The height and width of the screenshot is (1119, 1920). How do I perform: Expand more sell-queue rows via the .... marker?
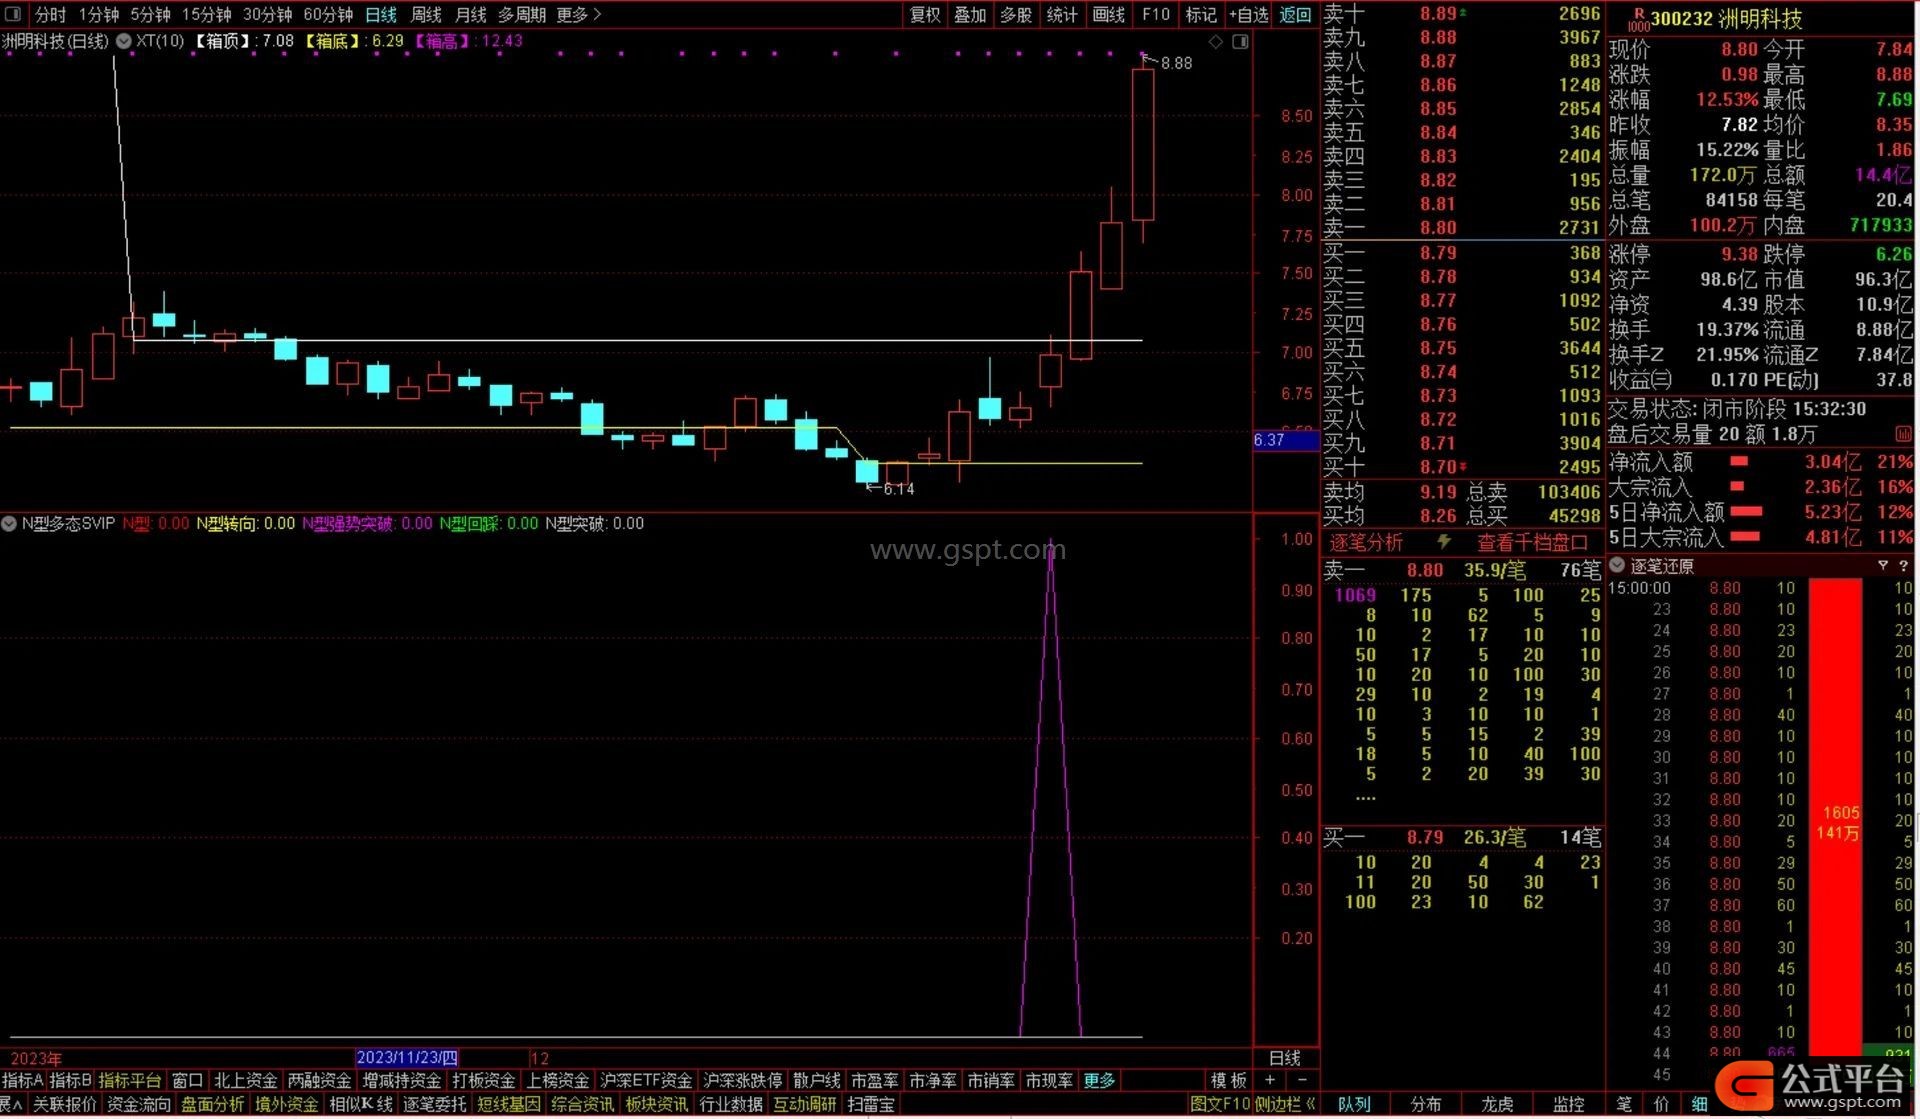pos(1366,797)
